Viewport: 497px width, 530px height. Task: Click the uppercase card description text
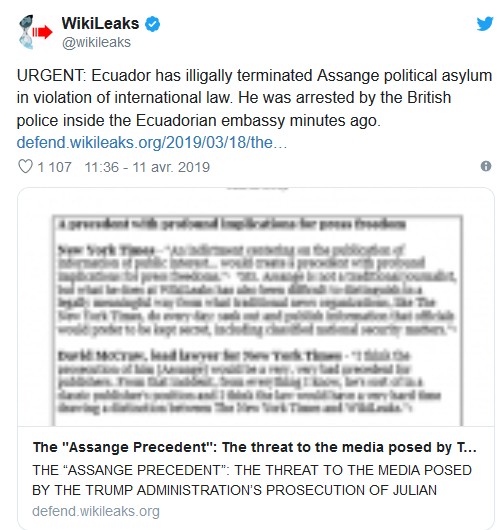coord(252,480)
